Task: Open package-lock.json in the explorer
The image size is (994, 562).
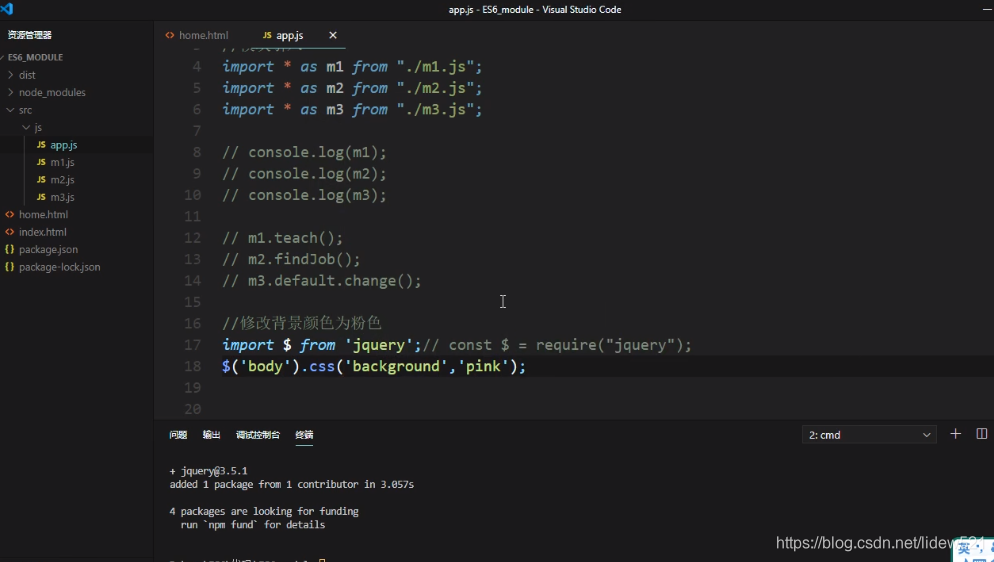Action: pos(60,267)
